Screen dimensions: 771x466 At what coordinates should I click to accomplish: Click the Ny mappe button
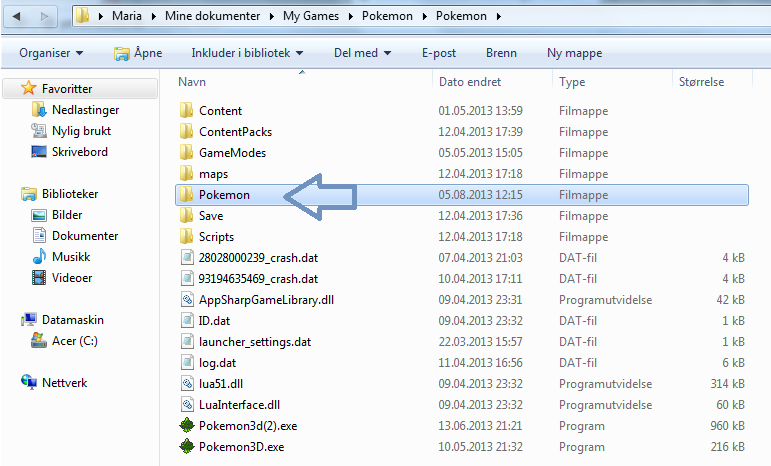pos(574,52)
